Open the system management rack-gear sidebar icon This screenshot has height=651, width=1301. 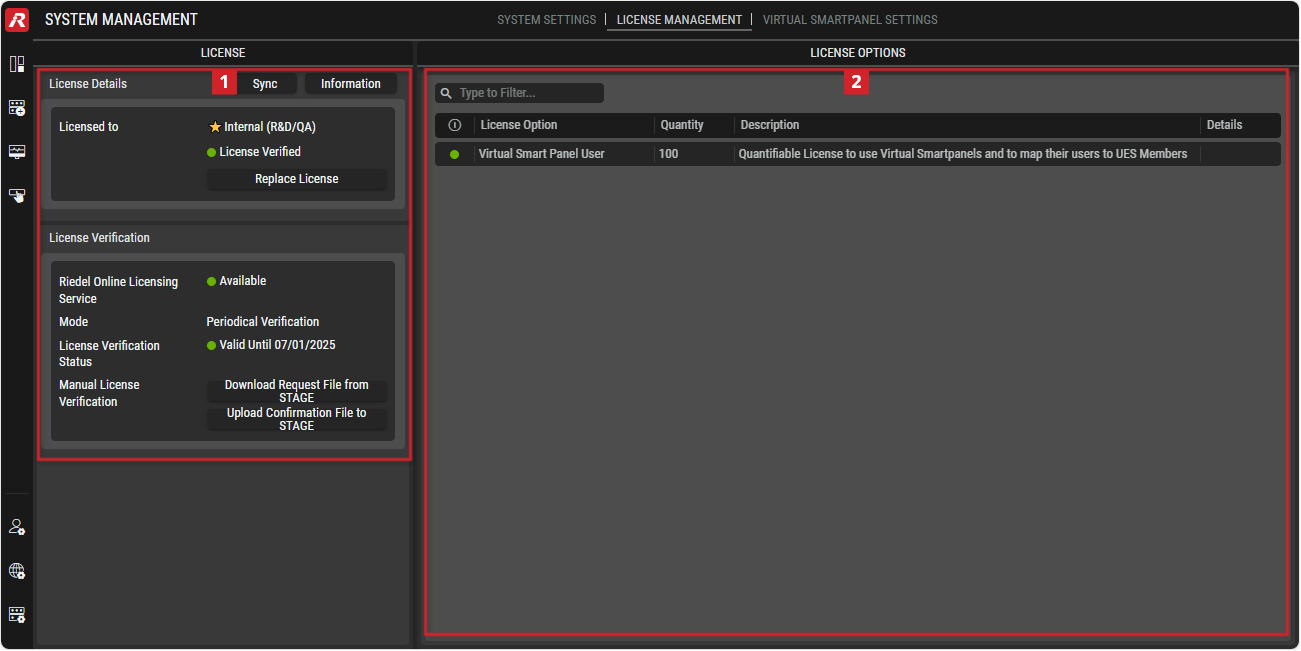17,614
